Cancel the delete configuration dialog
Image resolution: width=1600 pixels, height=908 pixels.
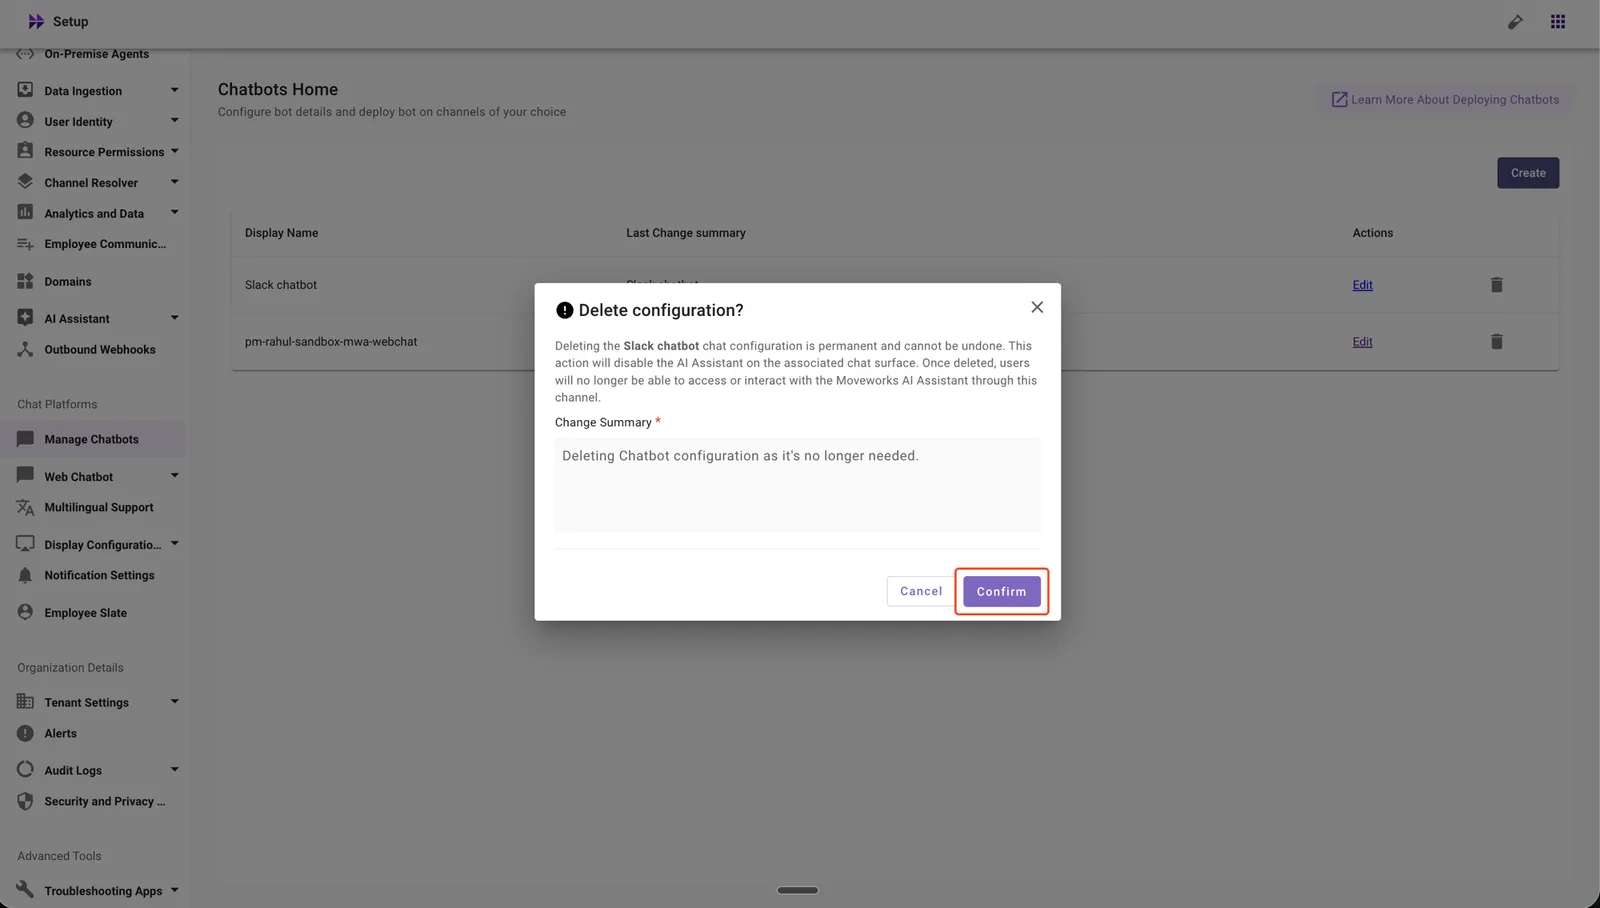pos(920,591)
